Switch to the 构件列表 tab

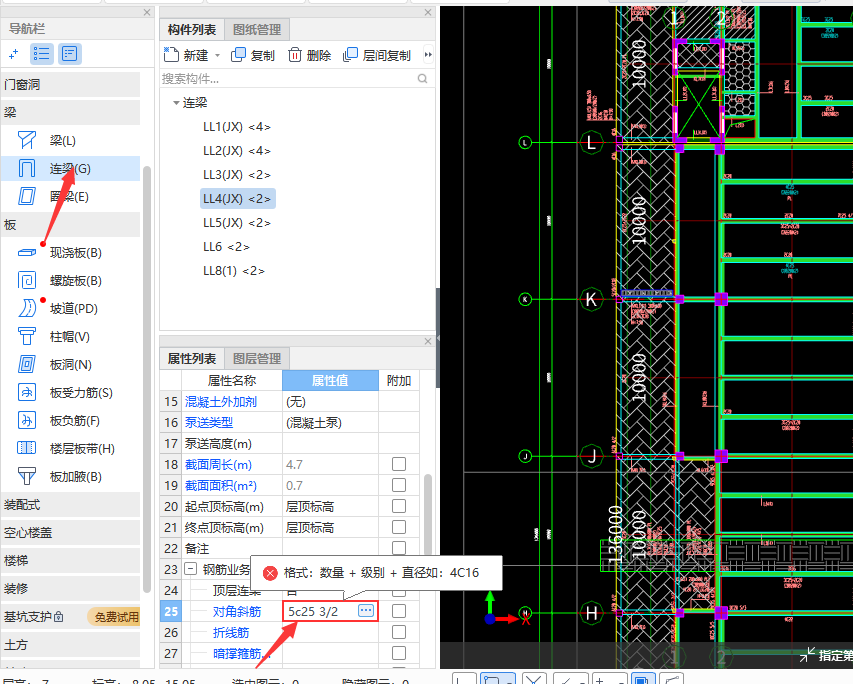(x=192, y=29)
